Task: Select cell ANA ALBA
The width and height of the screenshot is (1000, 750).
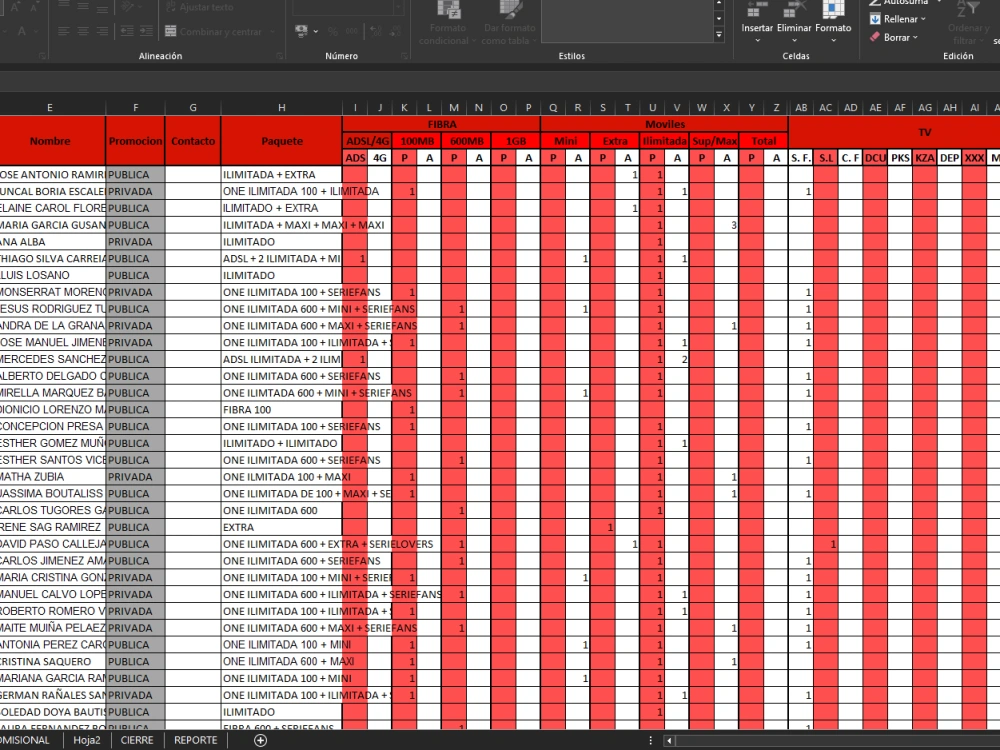Action: [x=52, y=242]
